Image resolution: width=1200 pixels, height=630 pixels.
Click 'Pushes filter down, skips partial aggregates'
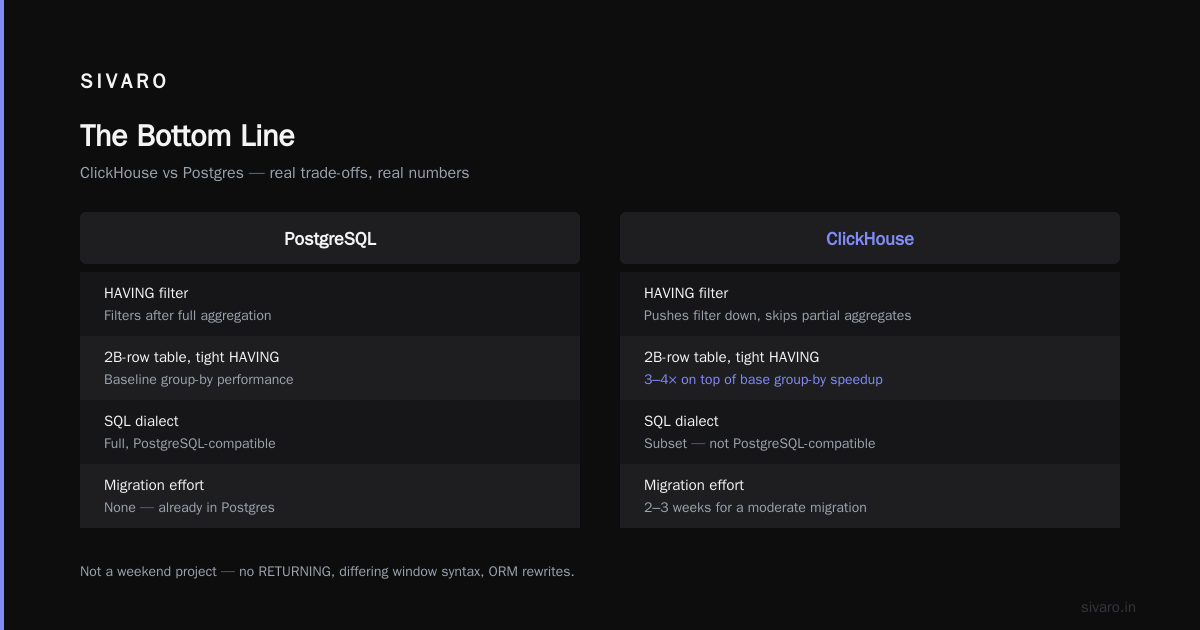point(777,315)
